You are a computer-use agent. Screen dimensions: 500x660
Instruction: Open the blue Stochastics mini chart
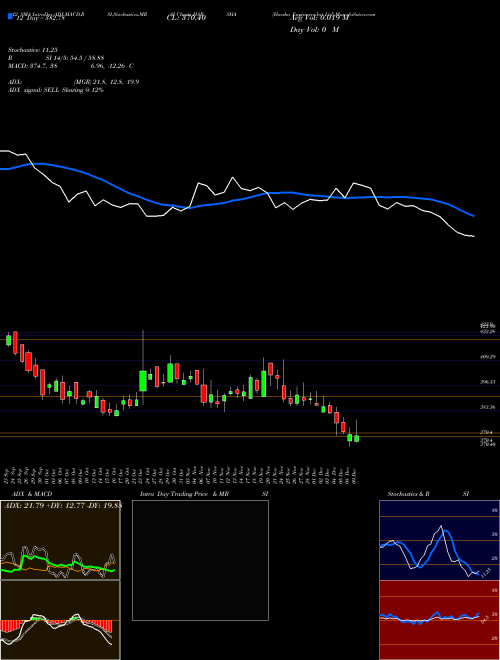point(439,540)
